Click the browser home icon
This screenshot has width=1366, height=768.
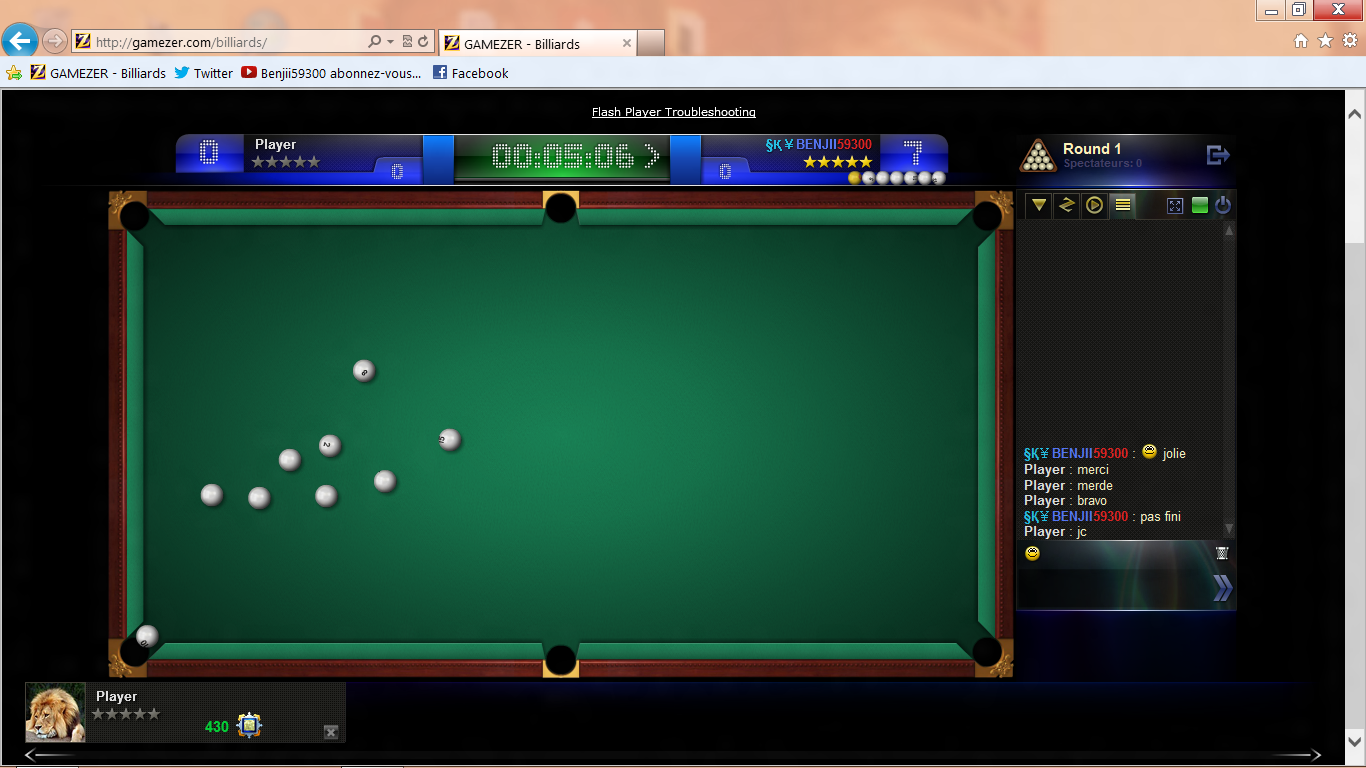[1301, 41]
